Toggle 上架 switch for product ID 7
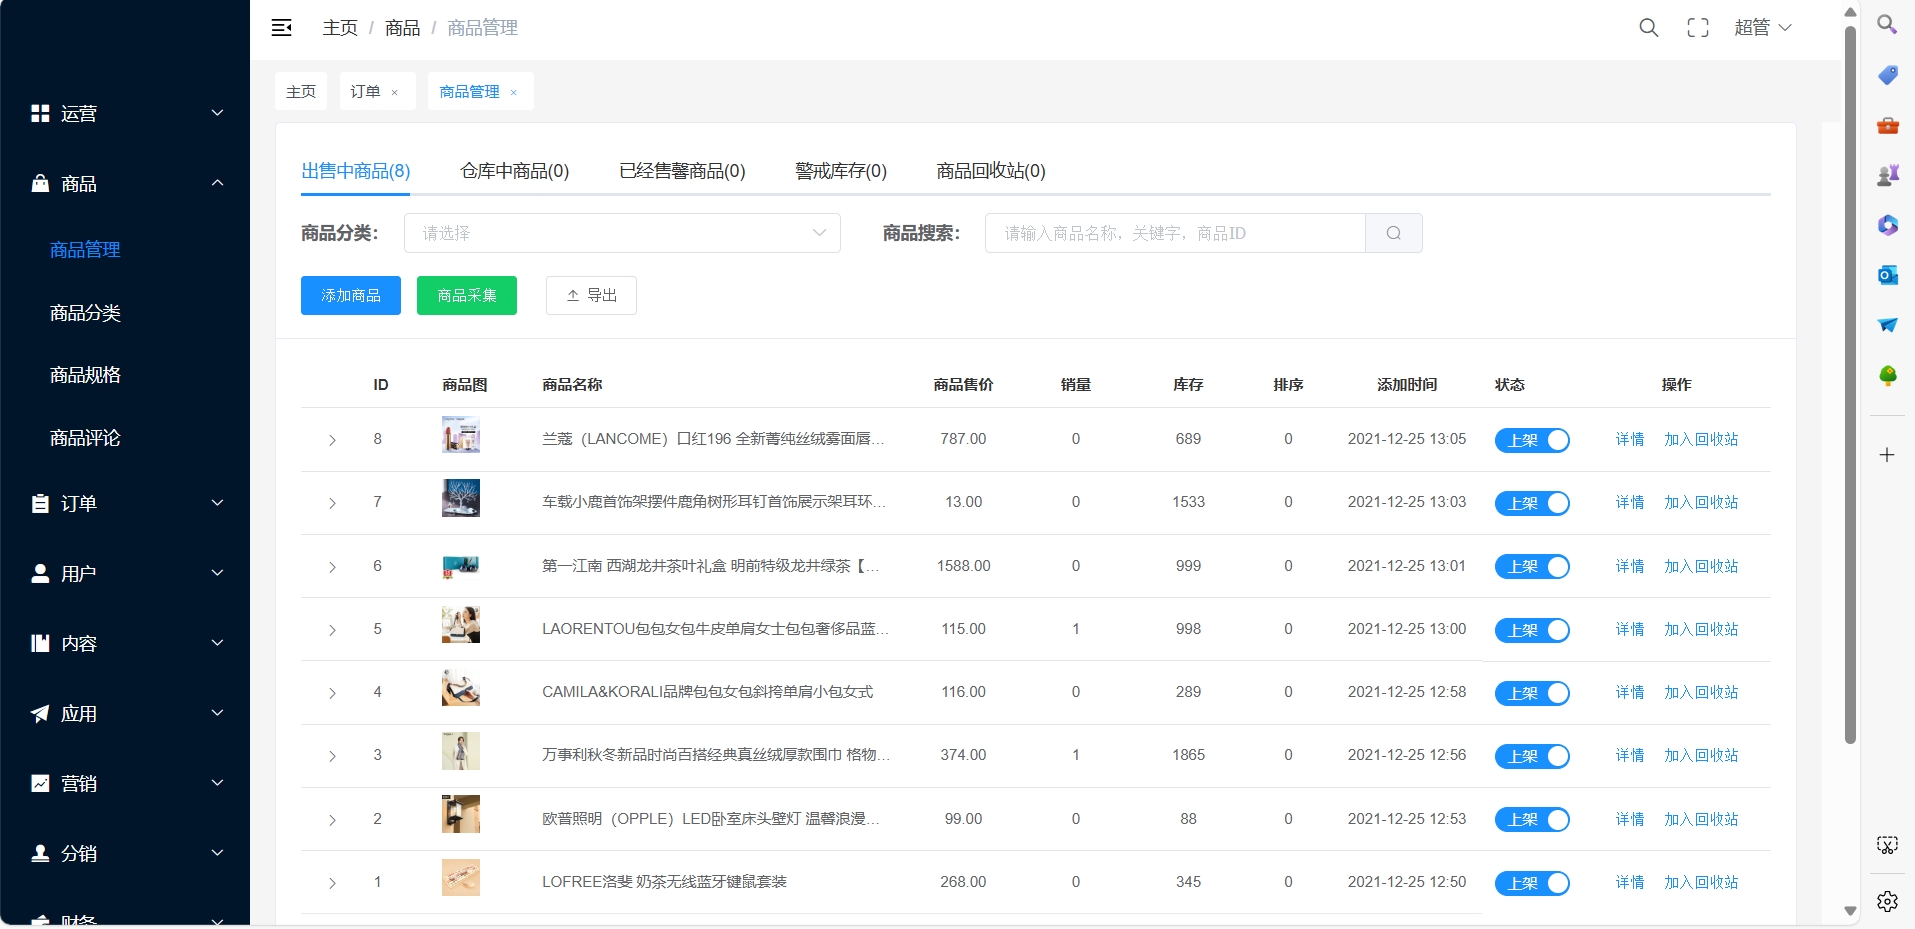Viewport: 1915px width, 929px height. tap(1532, 503)
